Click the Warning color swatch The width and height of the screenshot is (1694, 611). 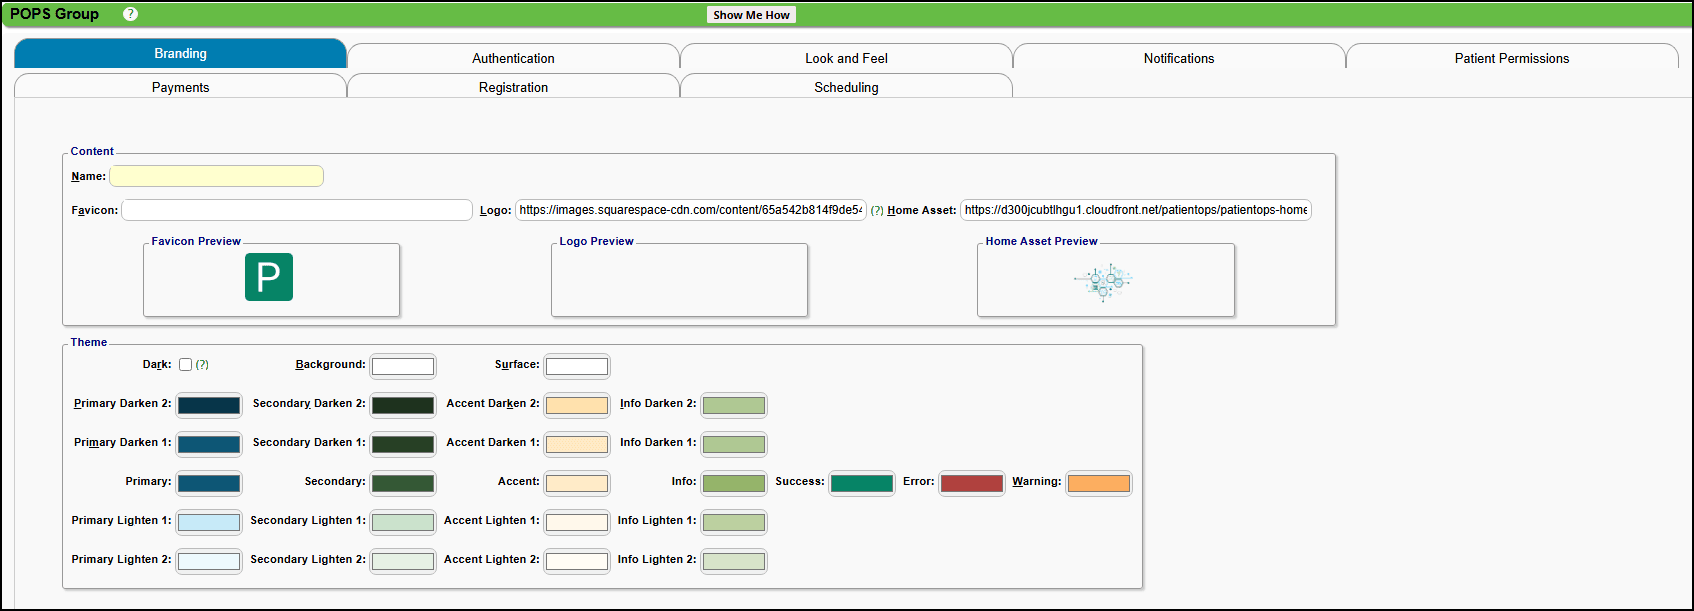coord(1098,483)
